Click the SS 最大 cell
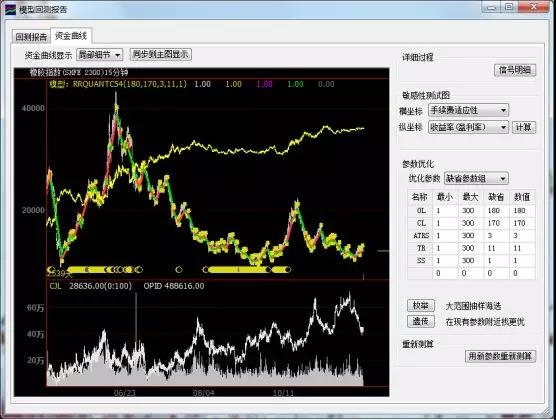The height and width of the screenshot is (420, 556). 471,260
